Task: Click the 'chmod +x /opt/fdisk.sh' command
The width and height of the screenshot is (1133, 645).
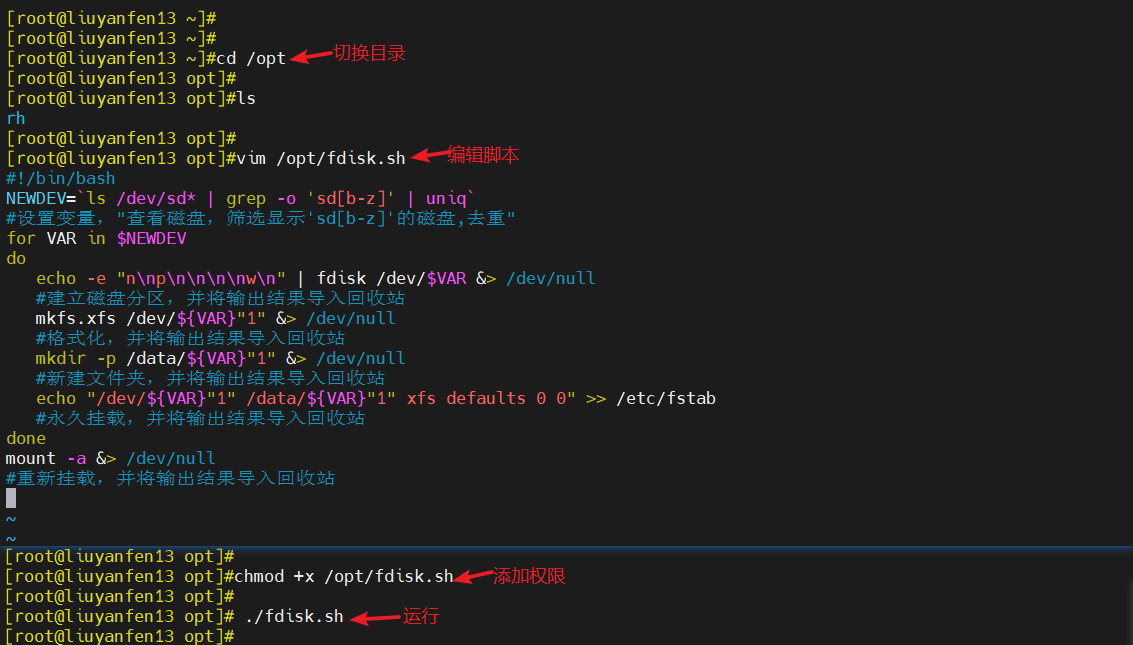Action: pos(344,576)
